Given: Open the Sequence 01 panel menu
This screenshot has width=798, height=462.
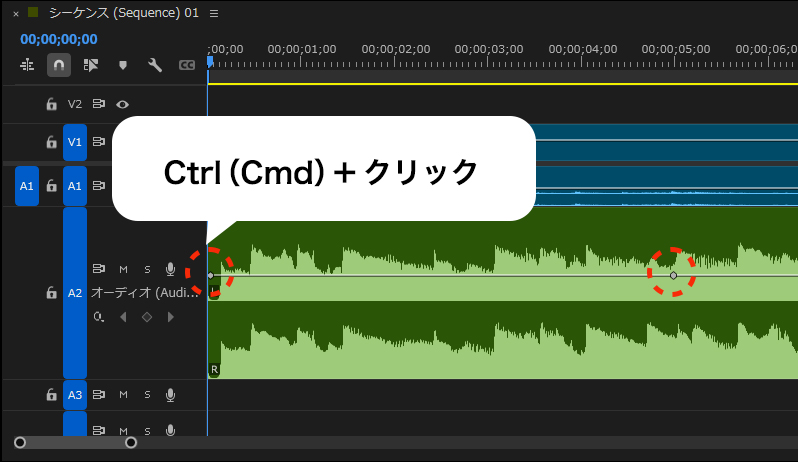Looking at the screenshot, I should 214,14.
